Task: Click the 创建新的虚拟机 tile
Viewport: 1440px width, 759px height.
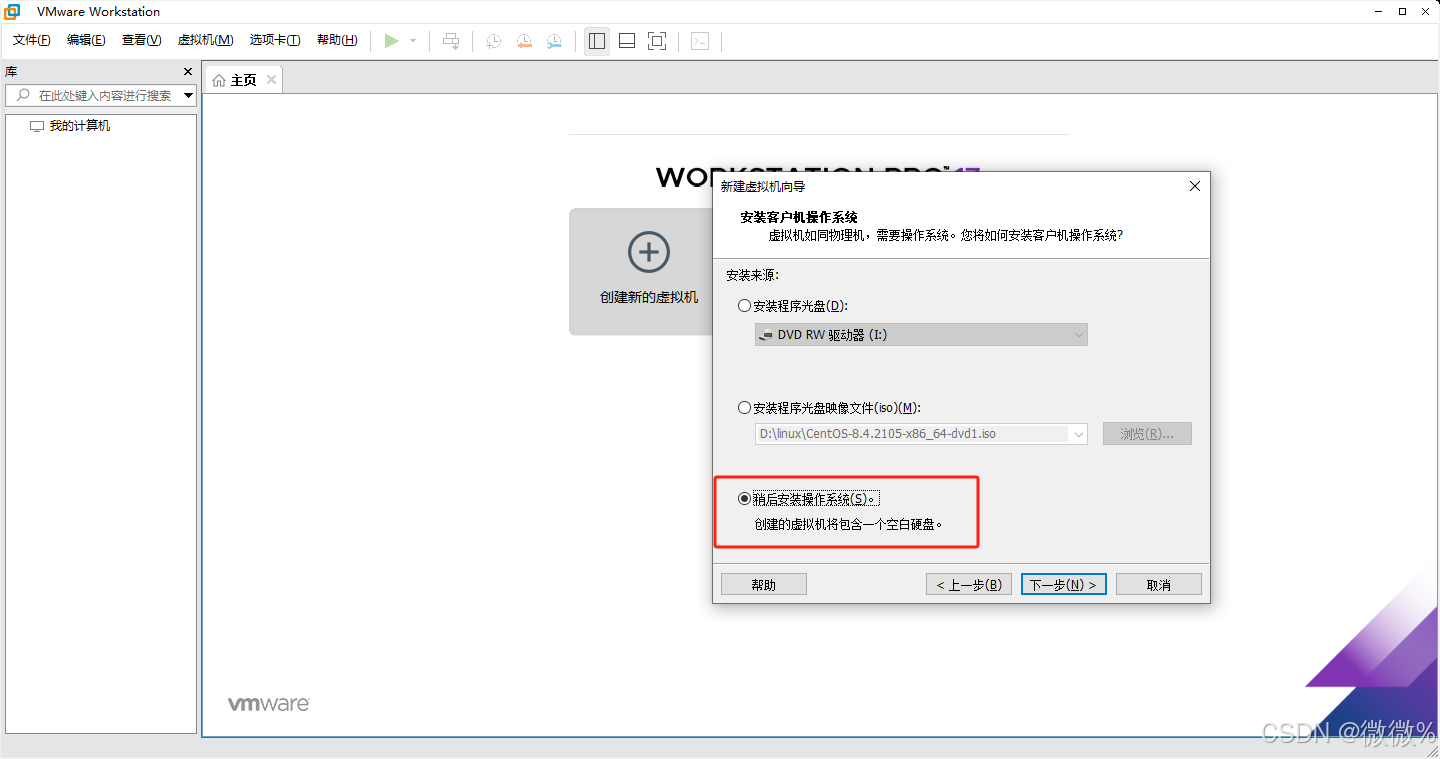Action: click(641, 271)
